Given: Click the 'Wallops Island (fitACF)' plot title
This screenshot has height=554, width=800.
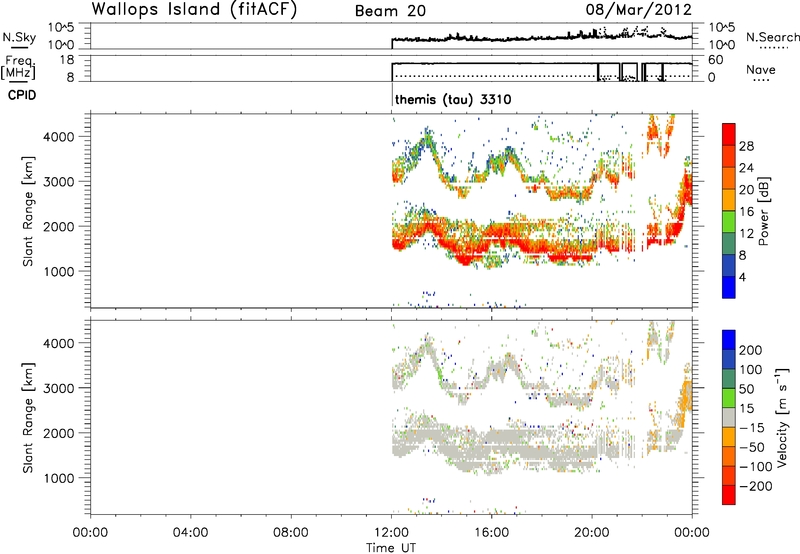Looking at the screenshot, I should pyautogui.click(x=194, y=9).
